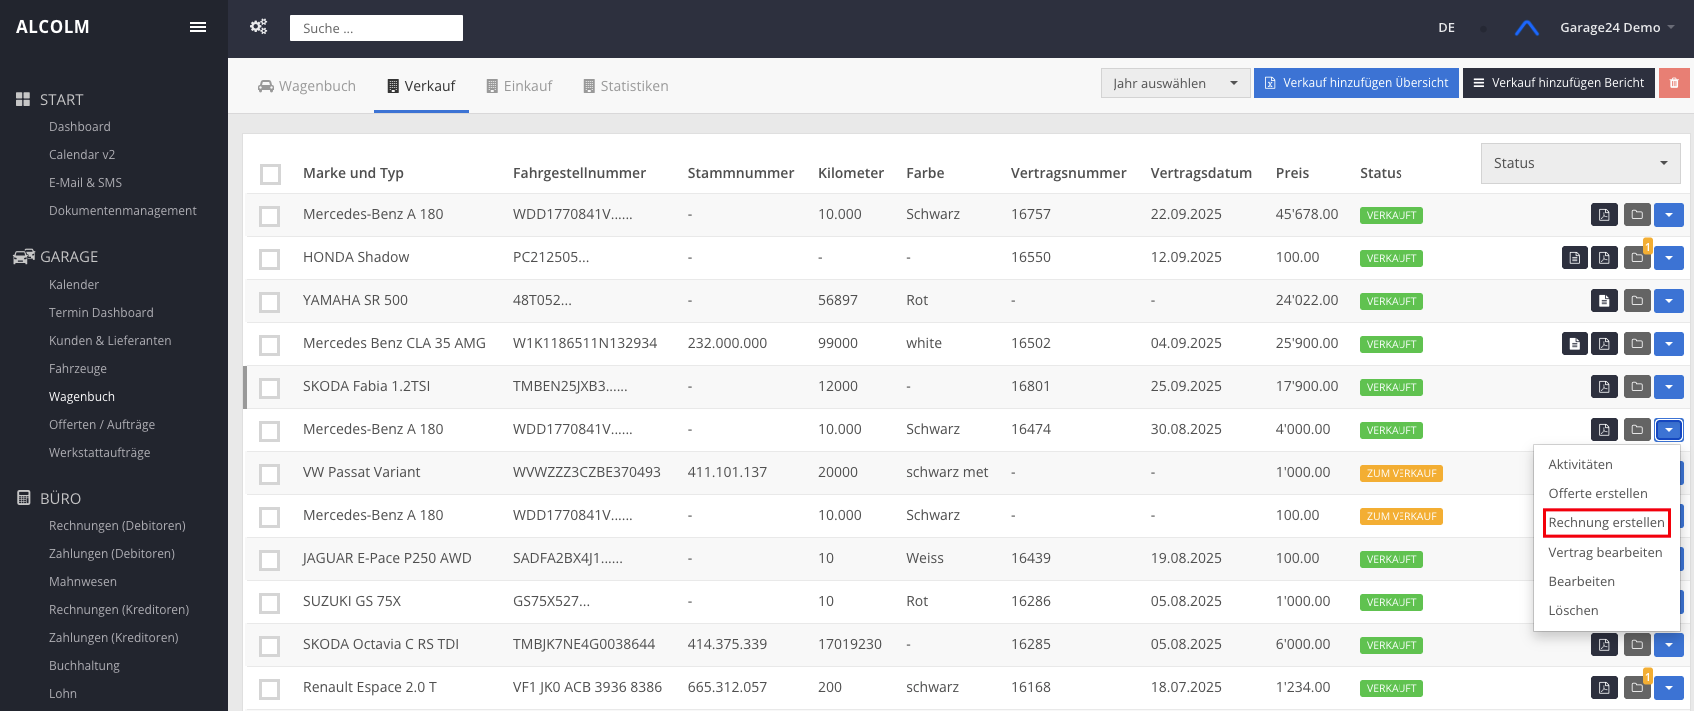Open PDF icon for Mercedes-Benz A 180 contract 16757
Image resolution: width=1694 pixels, height=711 pixels.
click(1604, 215)
